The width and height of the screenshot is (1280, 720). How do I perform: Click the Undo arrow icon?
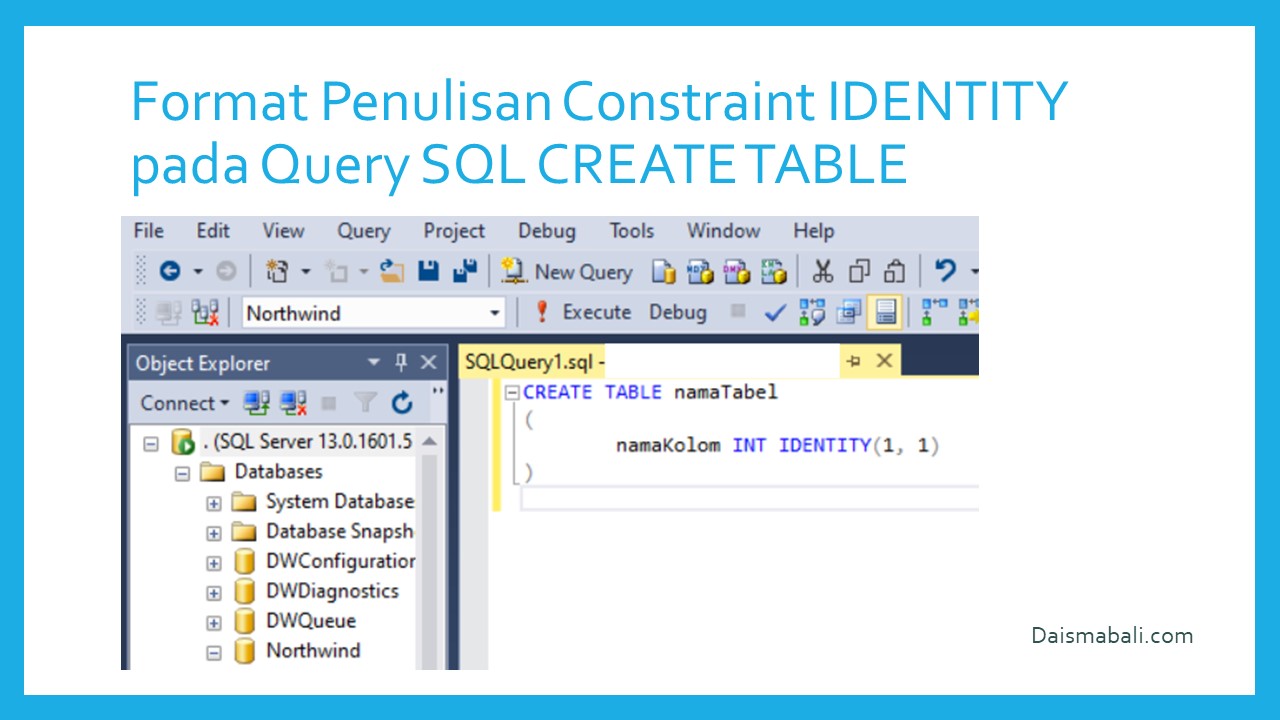coord(945,271)
